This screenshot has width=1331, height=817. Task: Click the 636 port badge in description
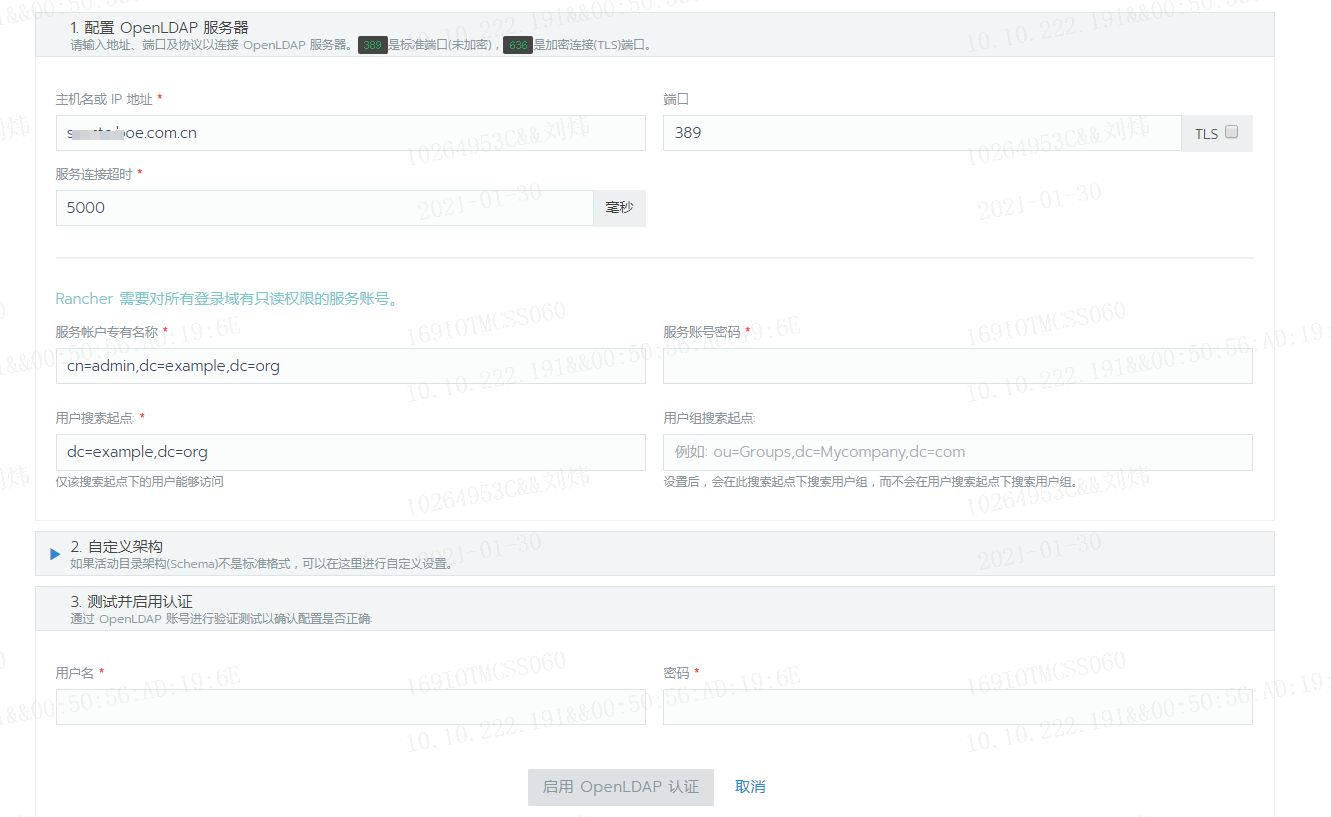click(518, 45)
